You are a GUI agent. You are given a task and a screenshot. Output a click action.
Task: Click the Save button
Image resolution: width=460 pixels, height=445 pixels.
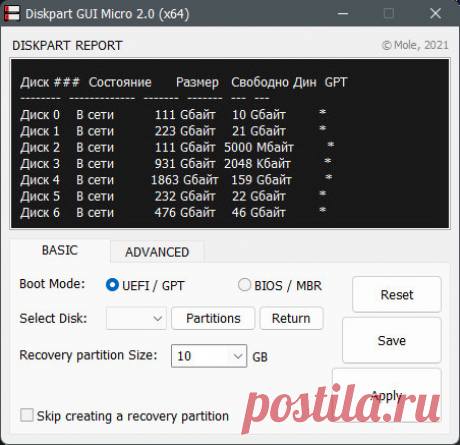pos(392,340)
